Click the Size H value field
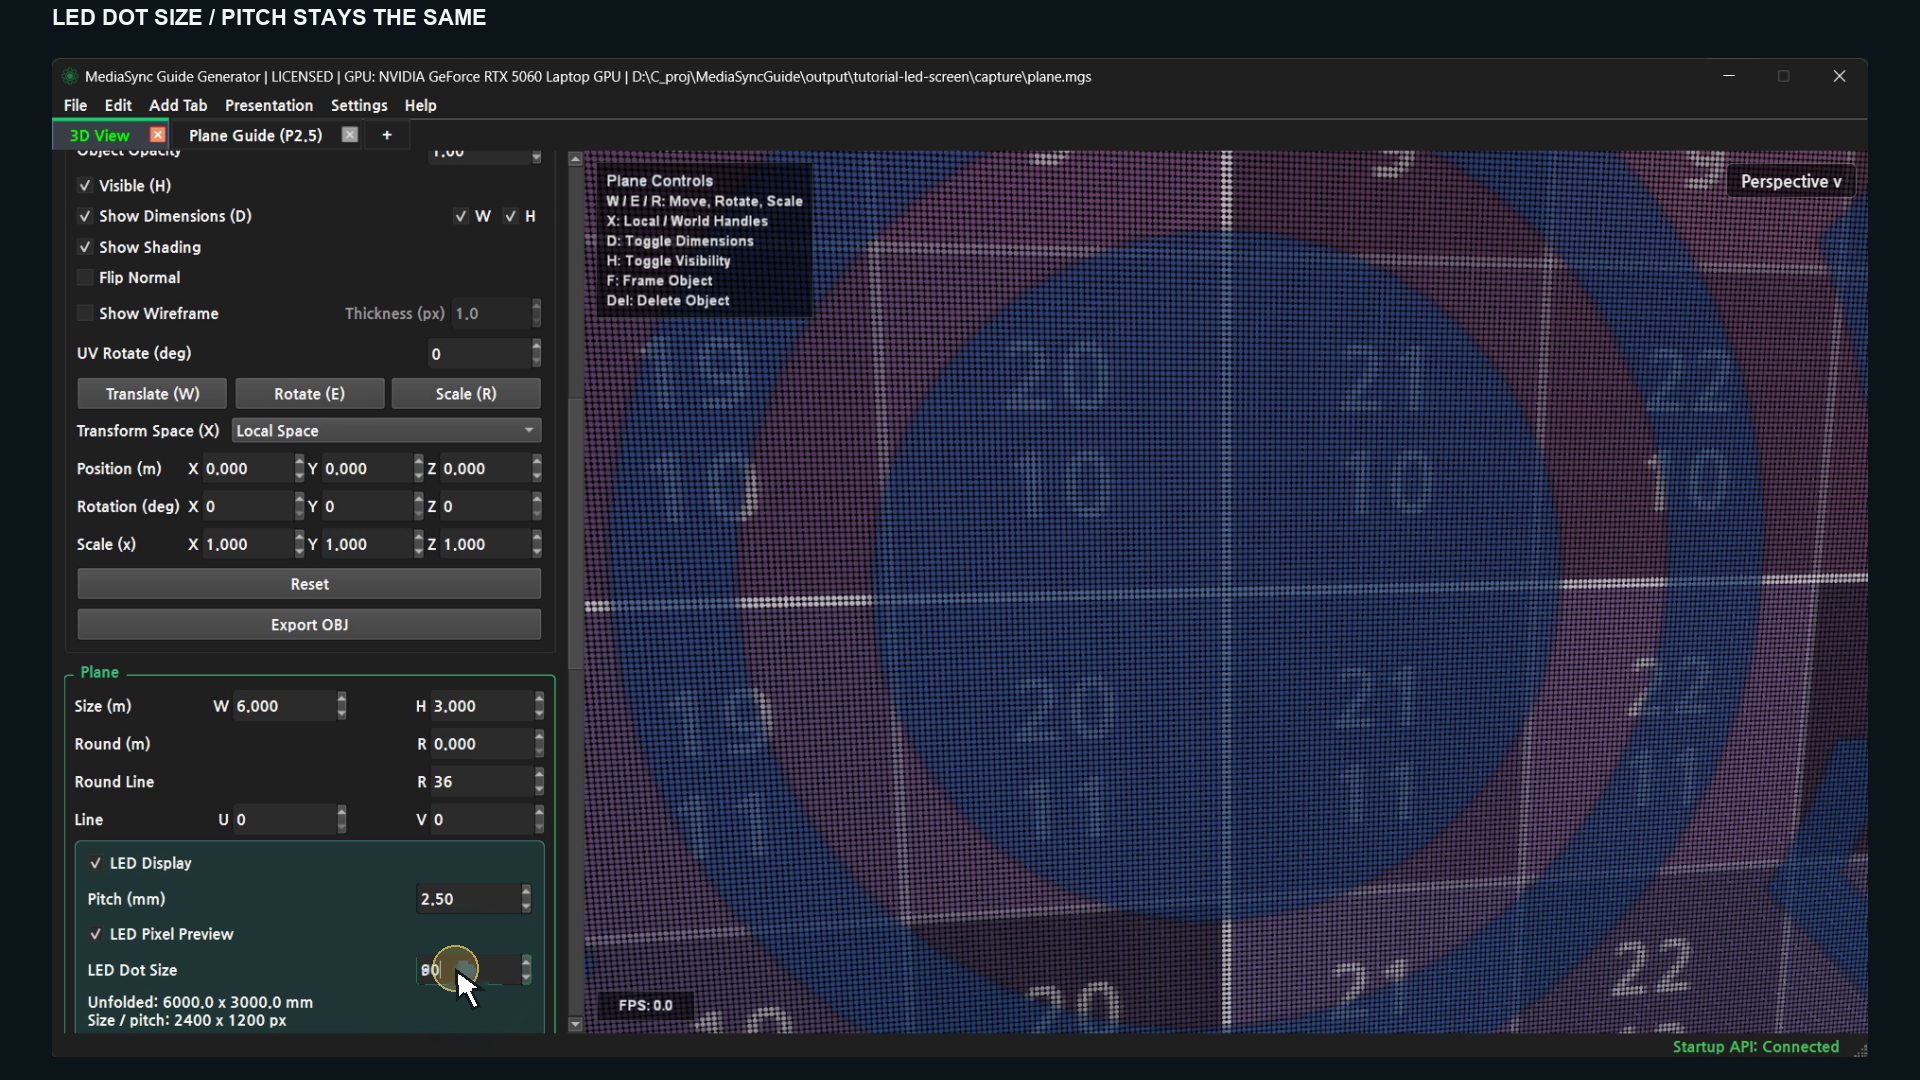This screenshot has width=1920, height=1080. [x=481, y=706]
